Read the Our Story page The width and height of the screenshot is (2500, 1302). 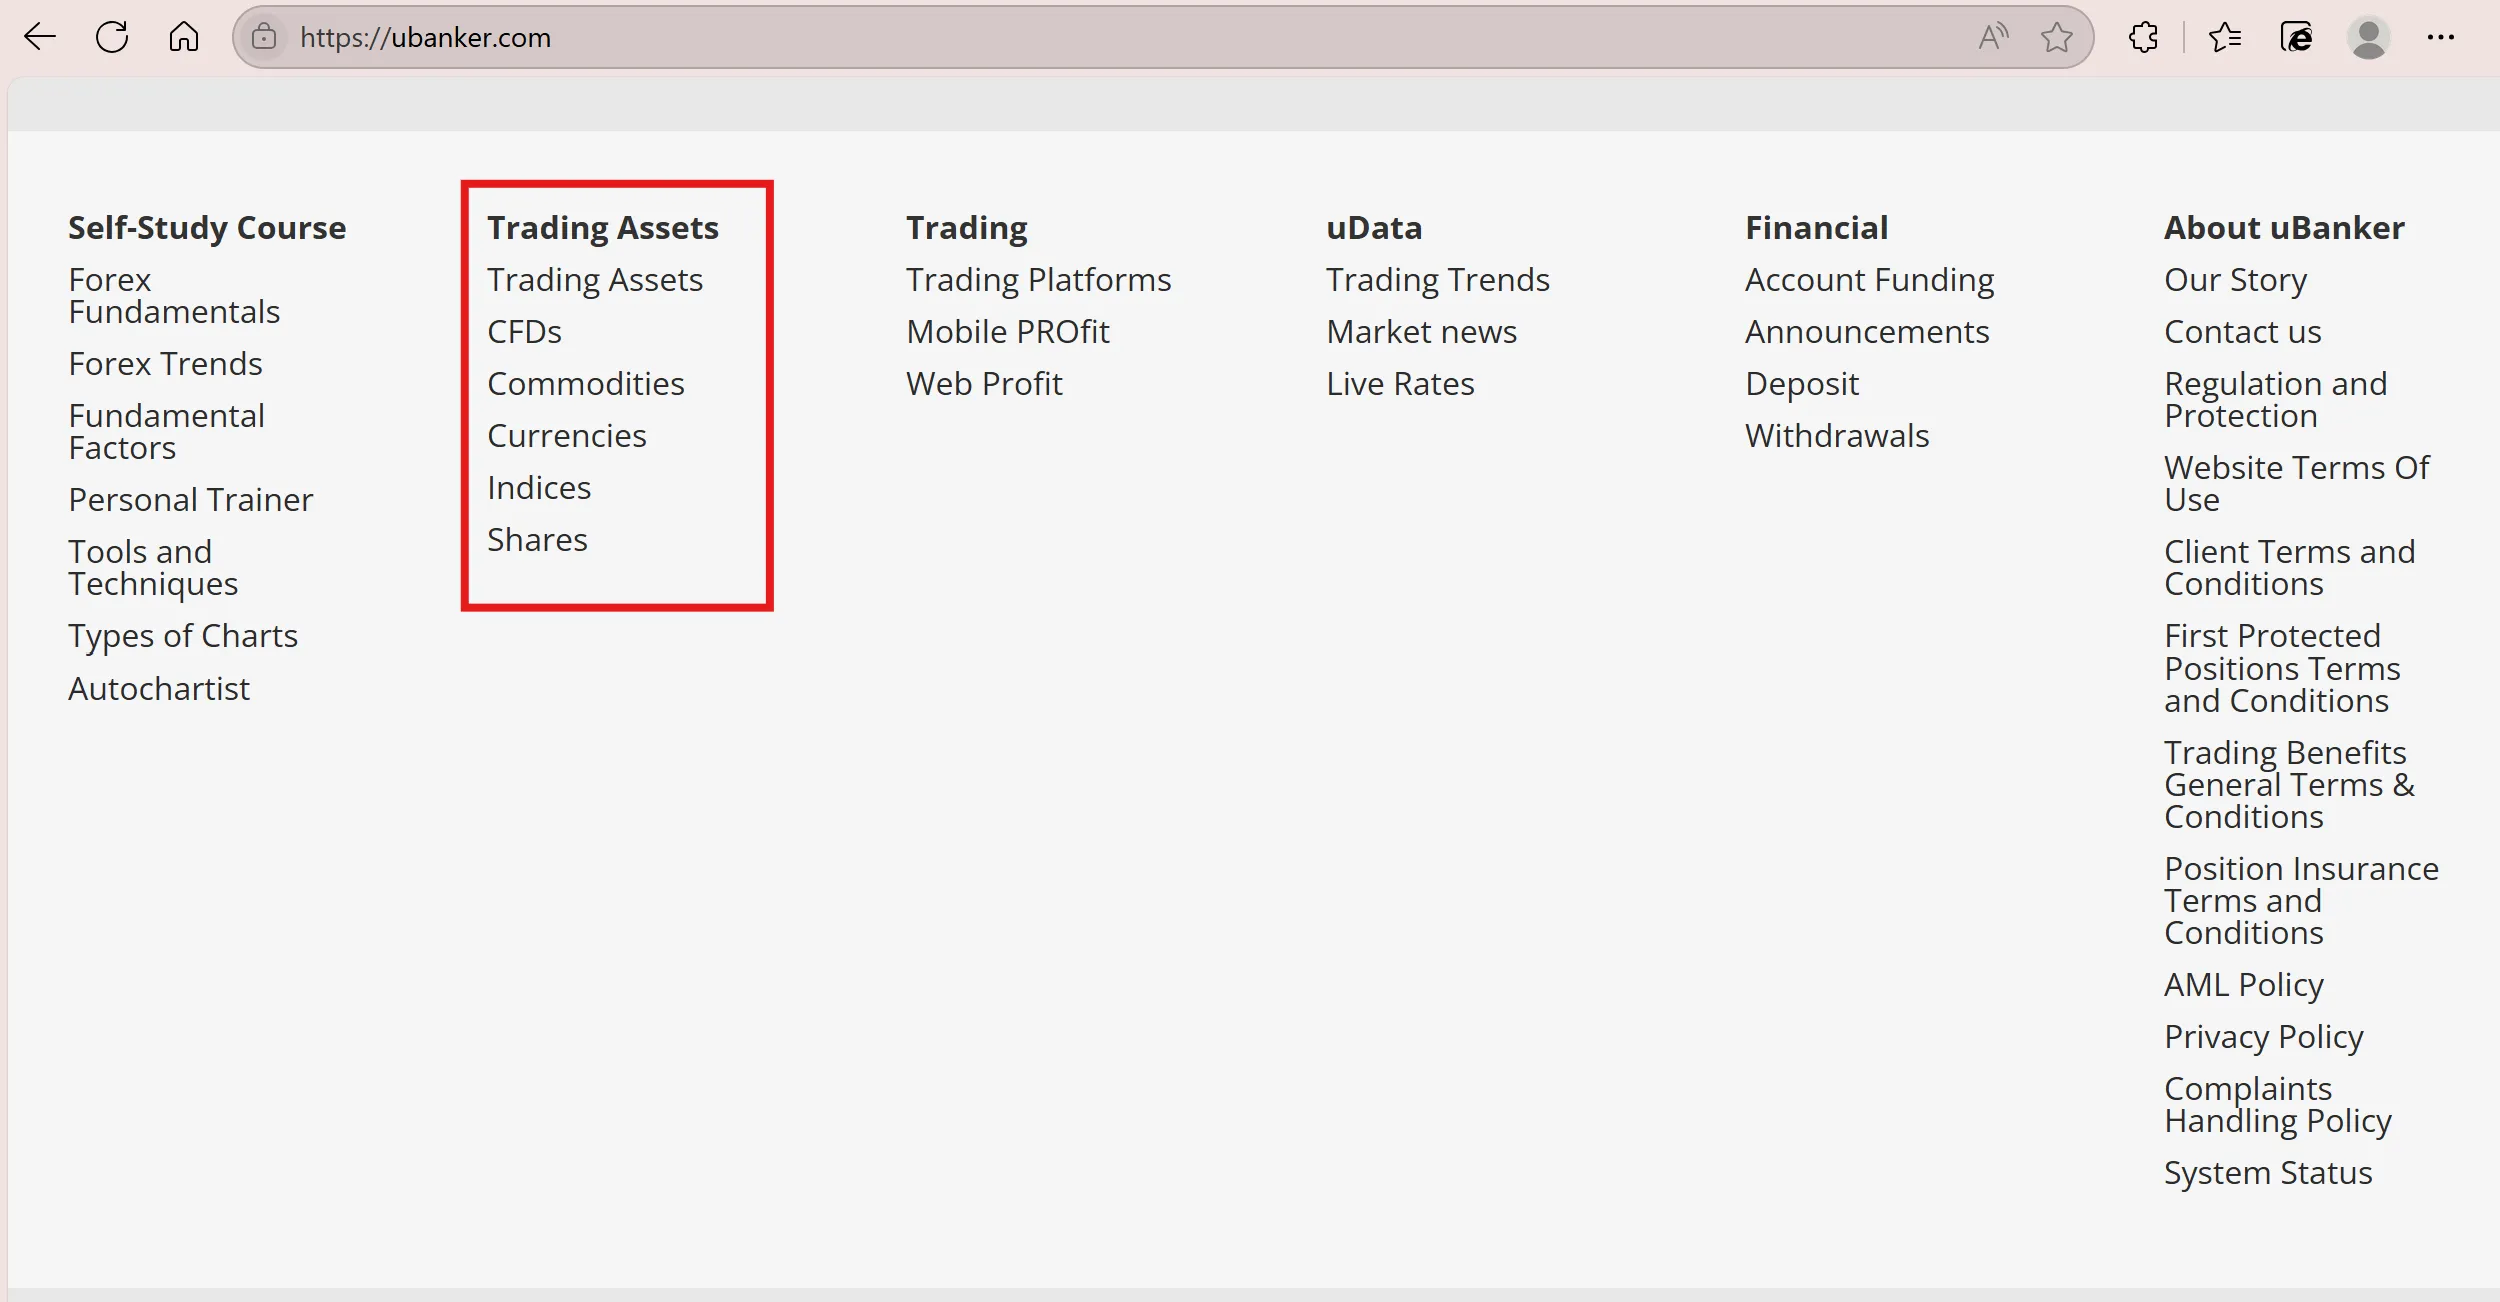[2236, 281]
